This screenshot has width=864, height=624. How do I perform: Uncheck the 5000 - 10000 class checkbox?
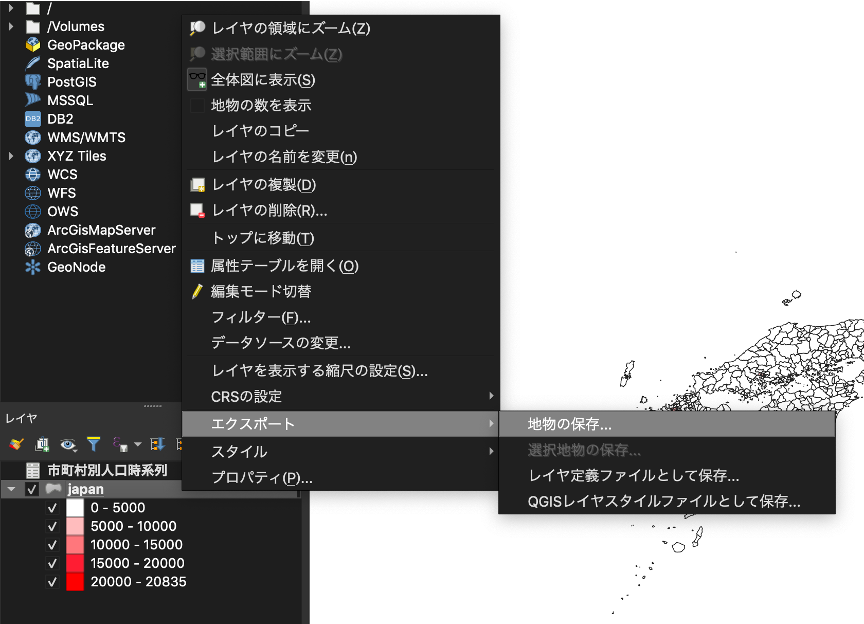click(x=52, y=526)
